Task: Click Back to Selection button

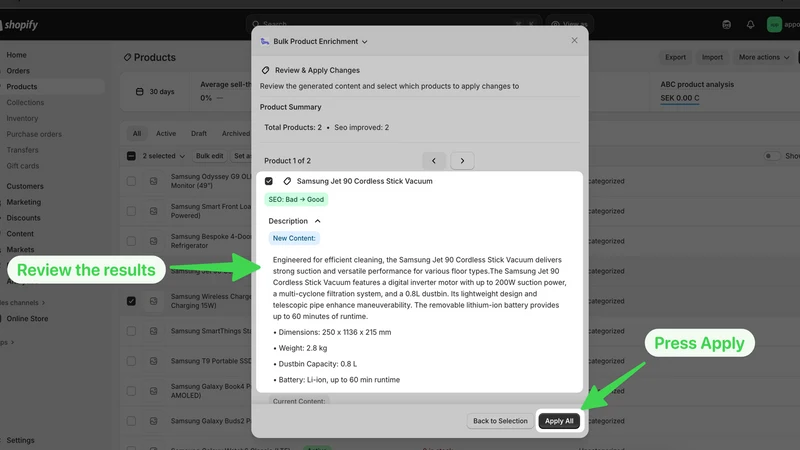Action: 500,421
